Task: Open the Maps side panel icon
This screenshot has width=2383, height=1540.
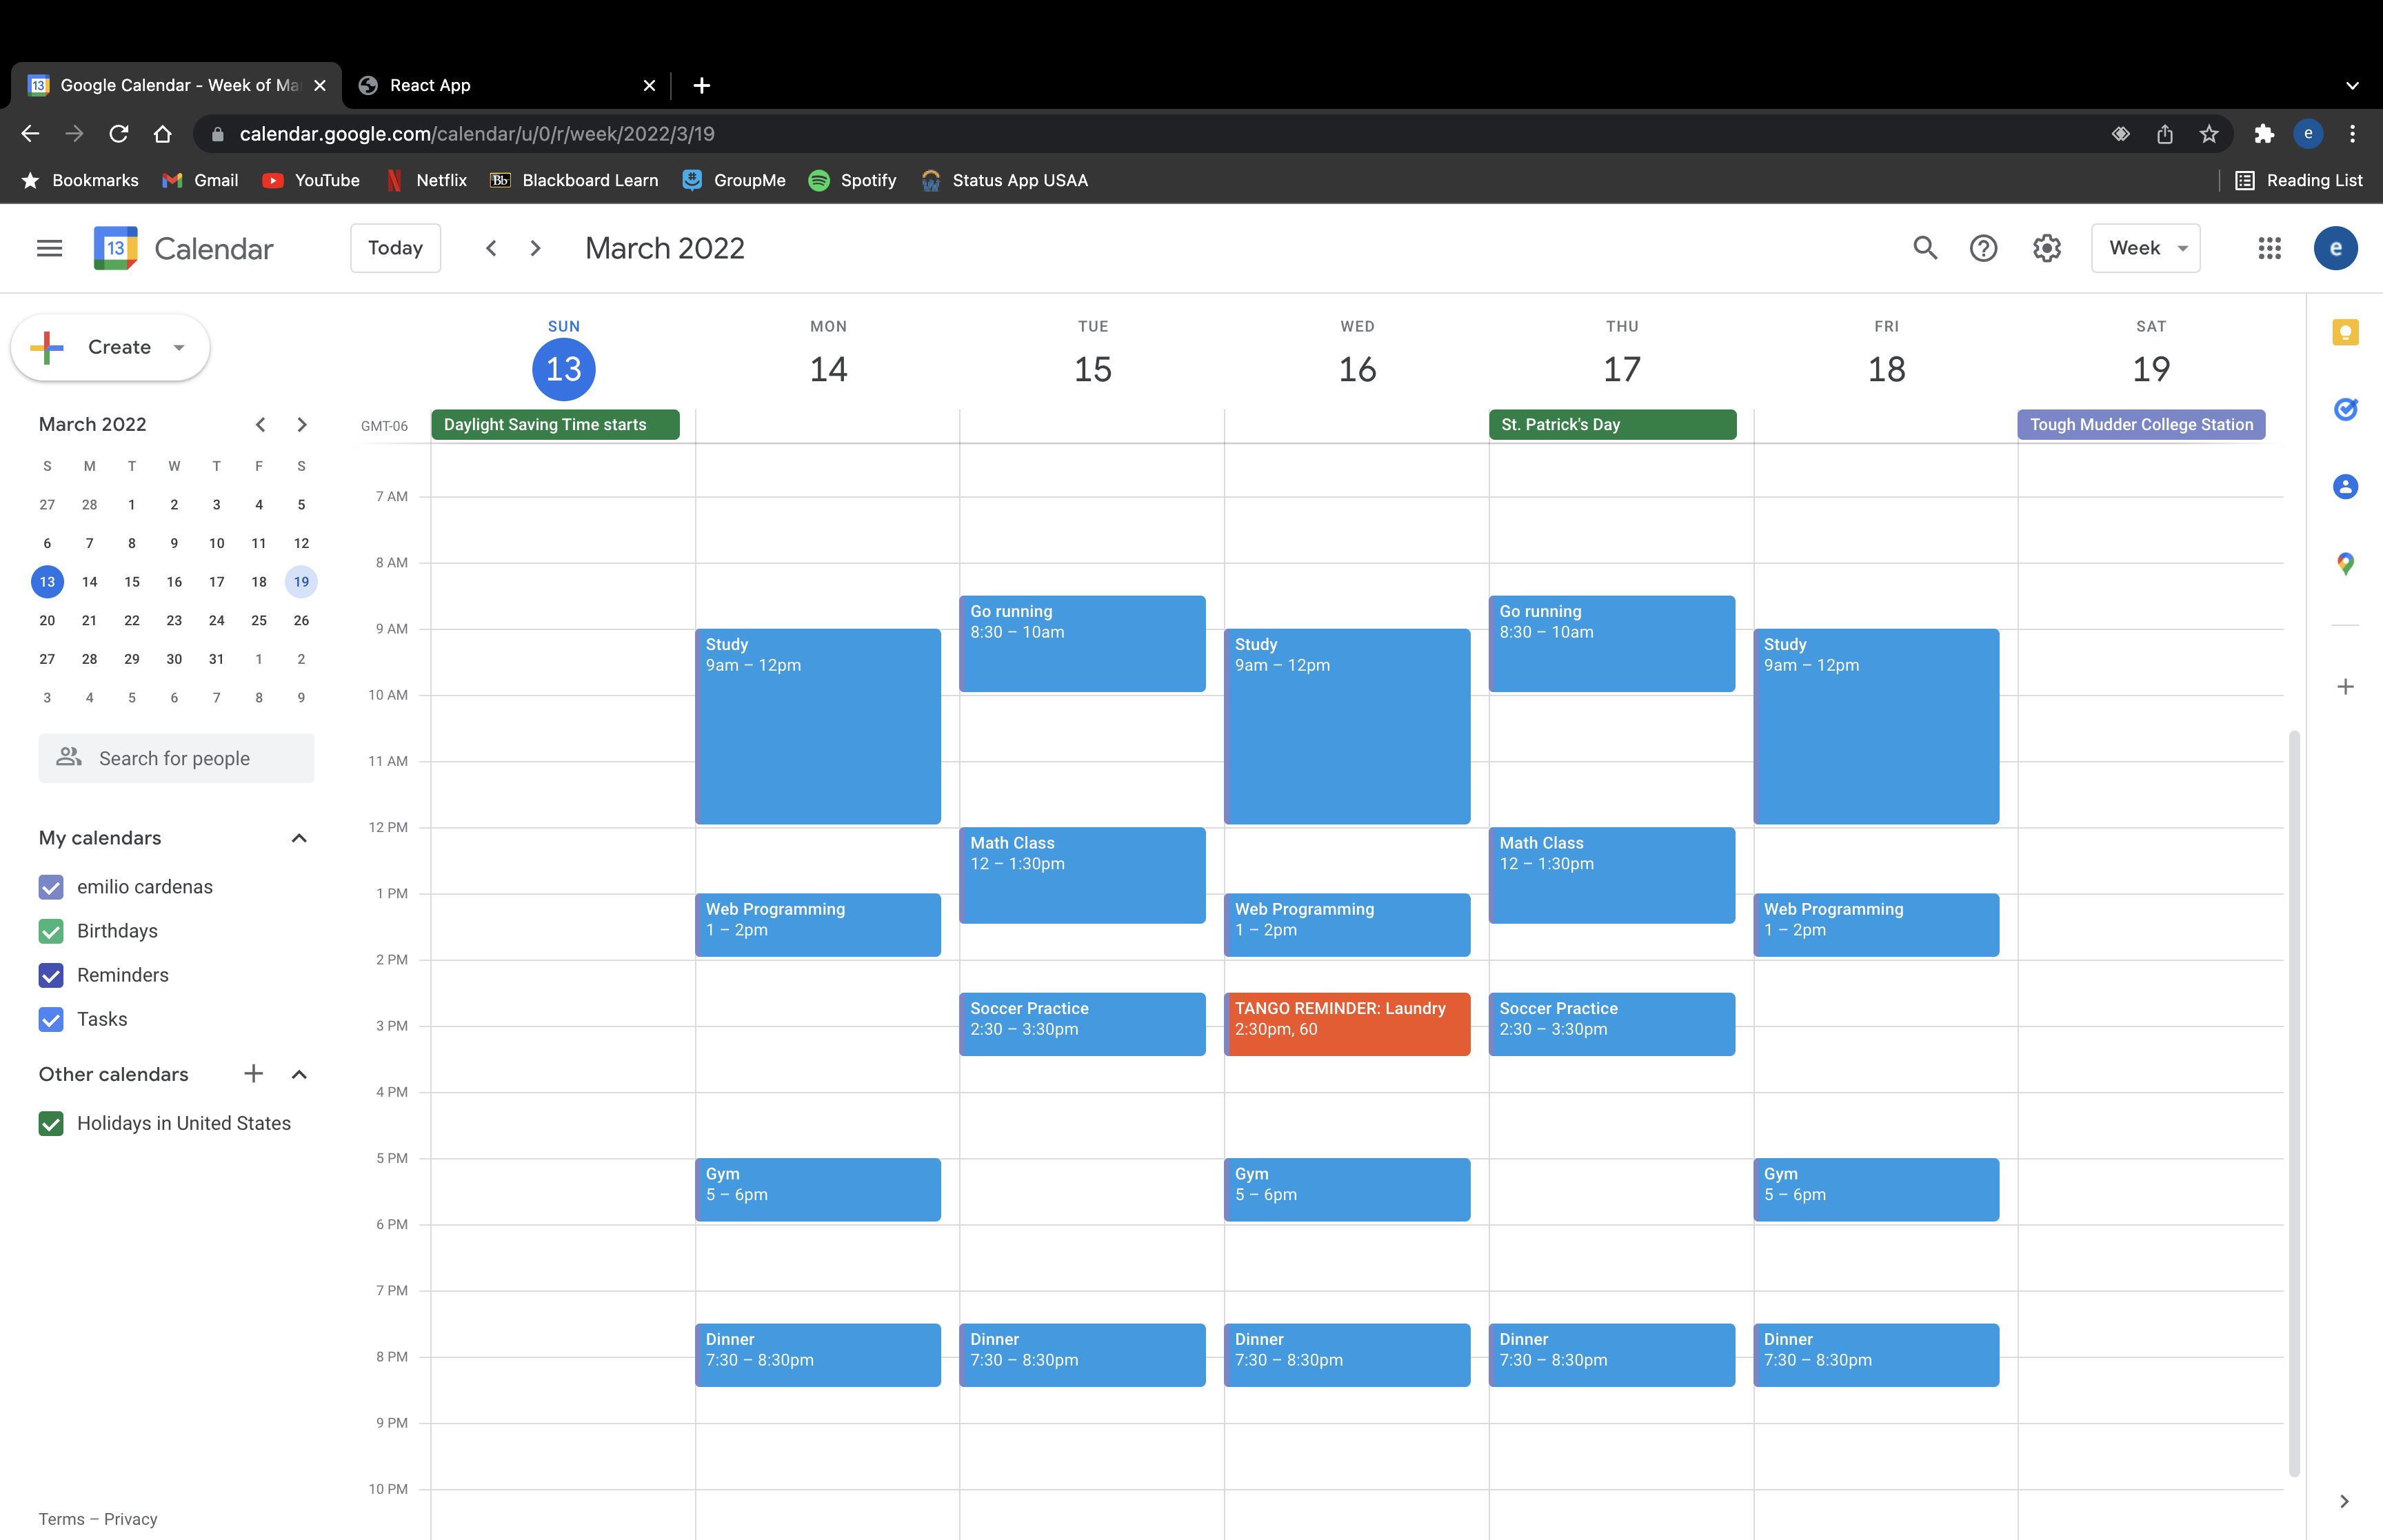Action: [2345, 564]
